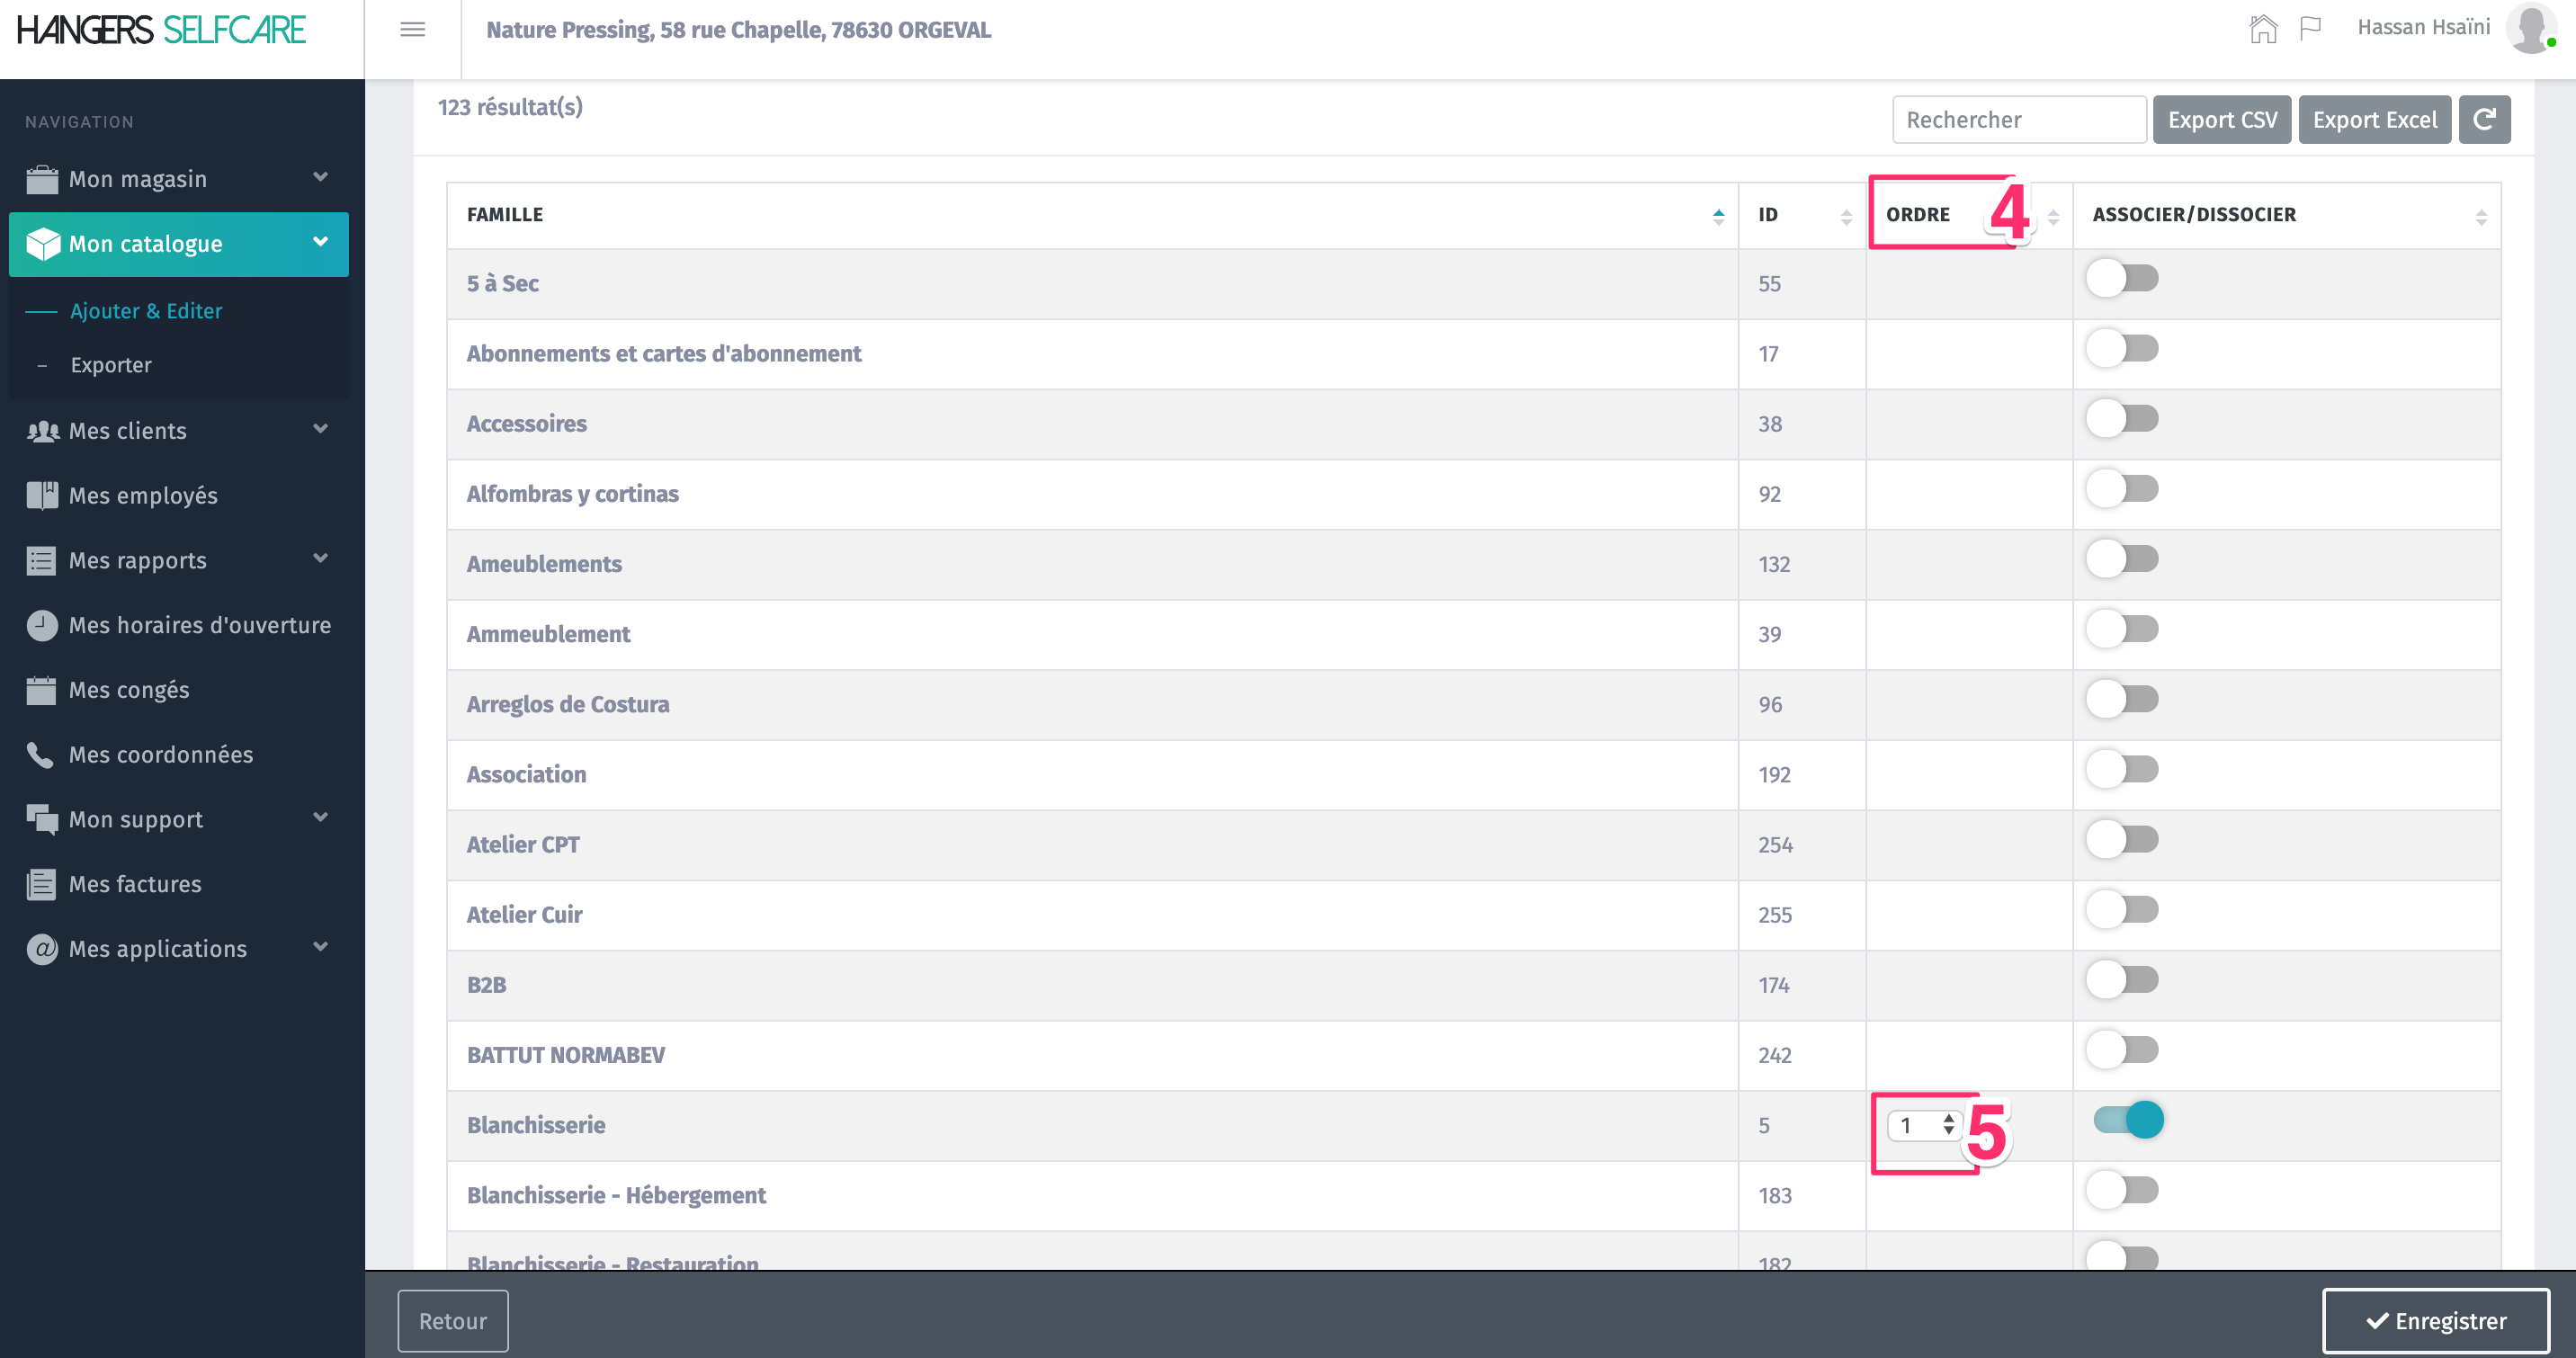Open the home icon in header

(x=2263, y=29)
